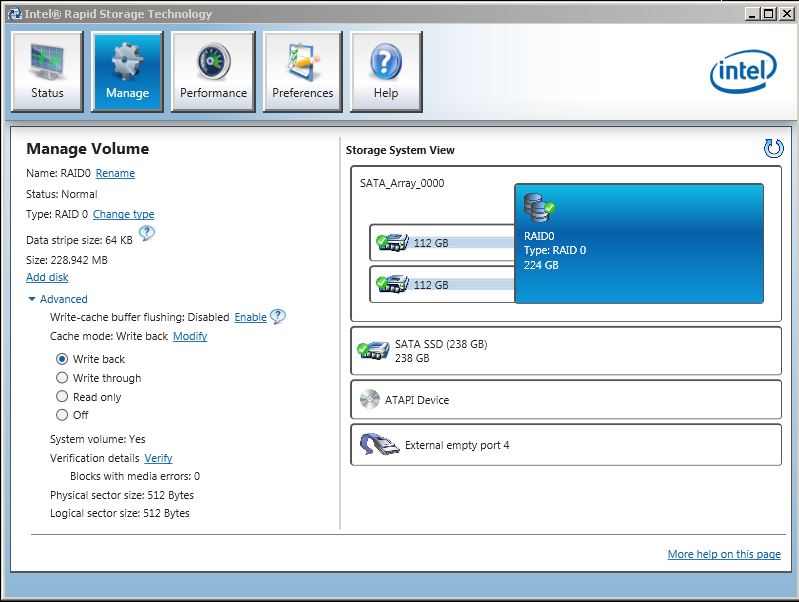
Task: Open More help on this page
Action: tap(724, 554)
